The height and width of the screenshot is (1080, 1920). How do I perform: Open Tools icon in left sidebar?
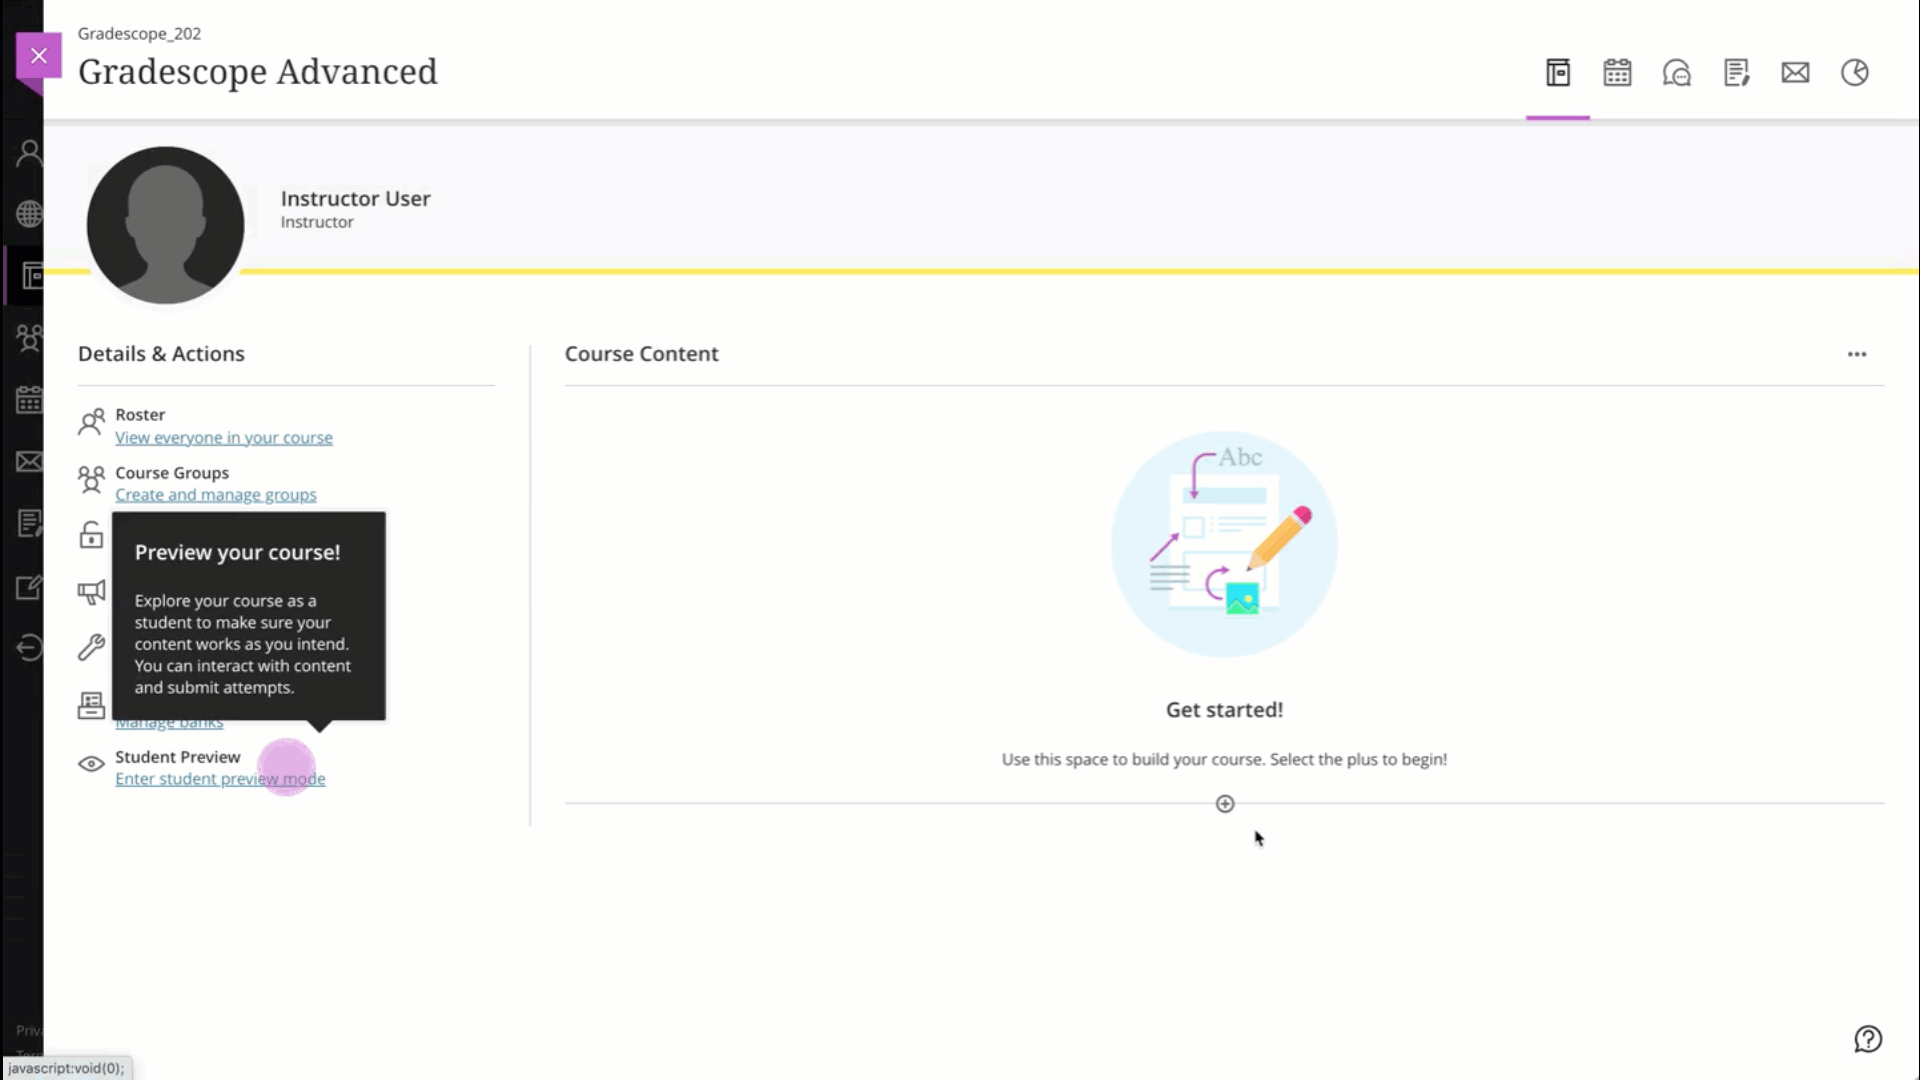click(x=30, y=587)
